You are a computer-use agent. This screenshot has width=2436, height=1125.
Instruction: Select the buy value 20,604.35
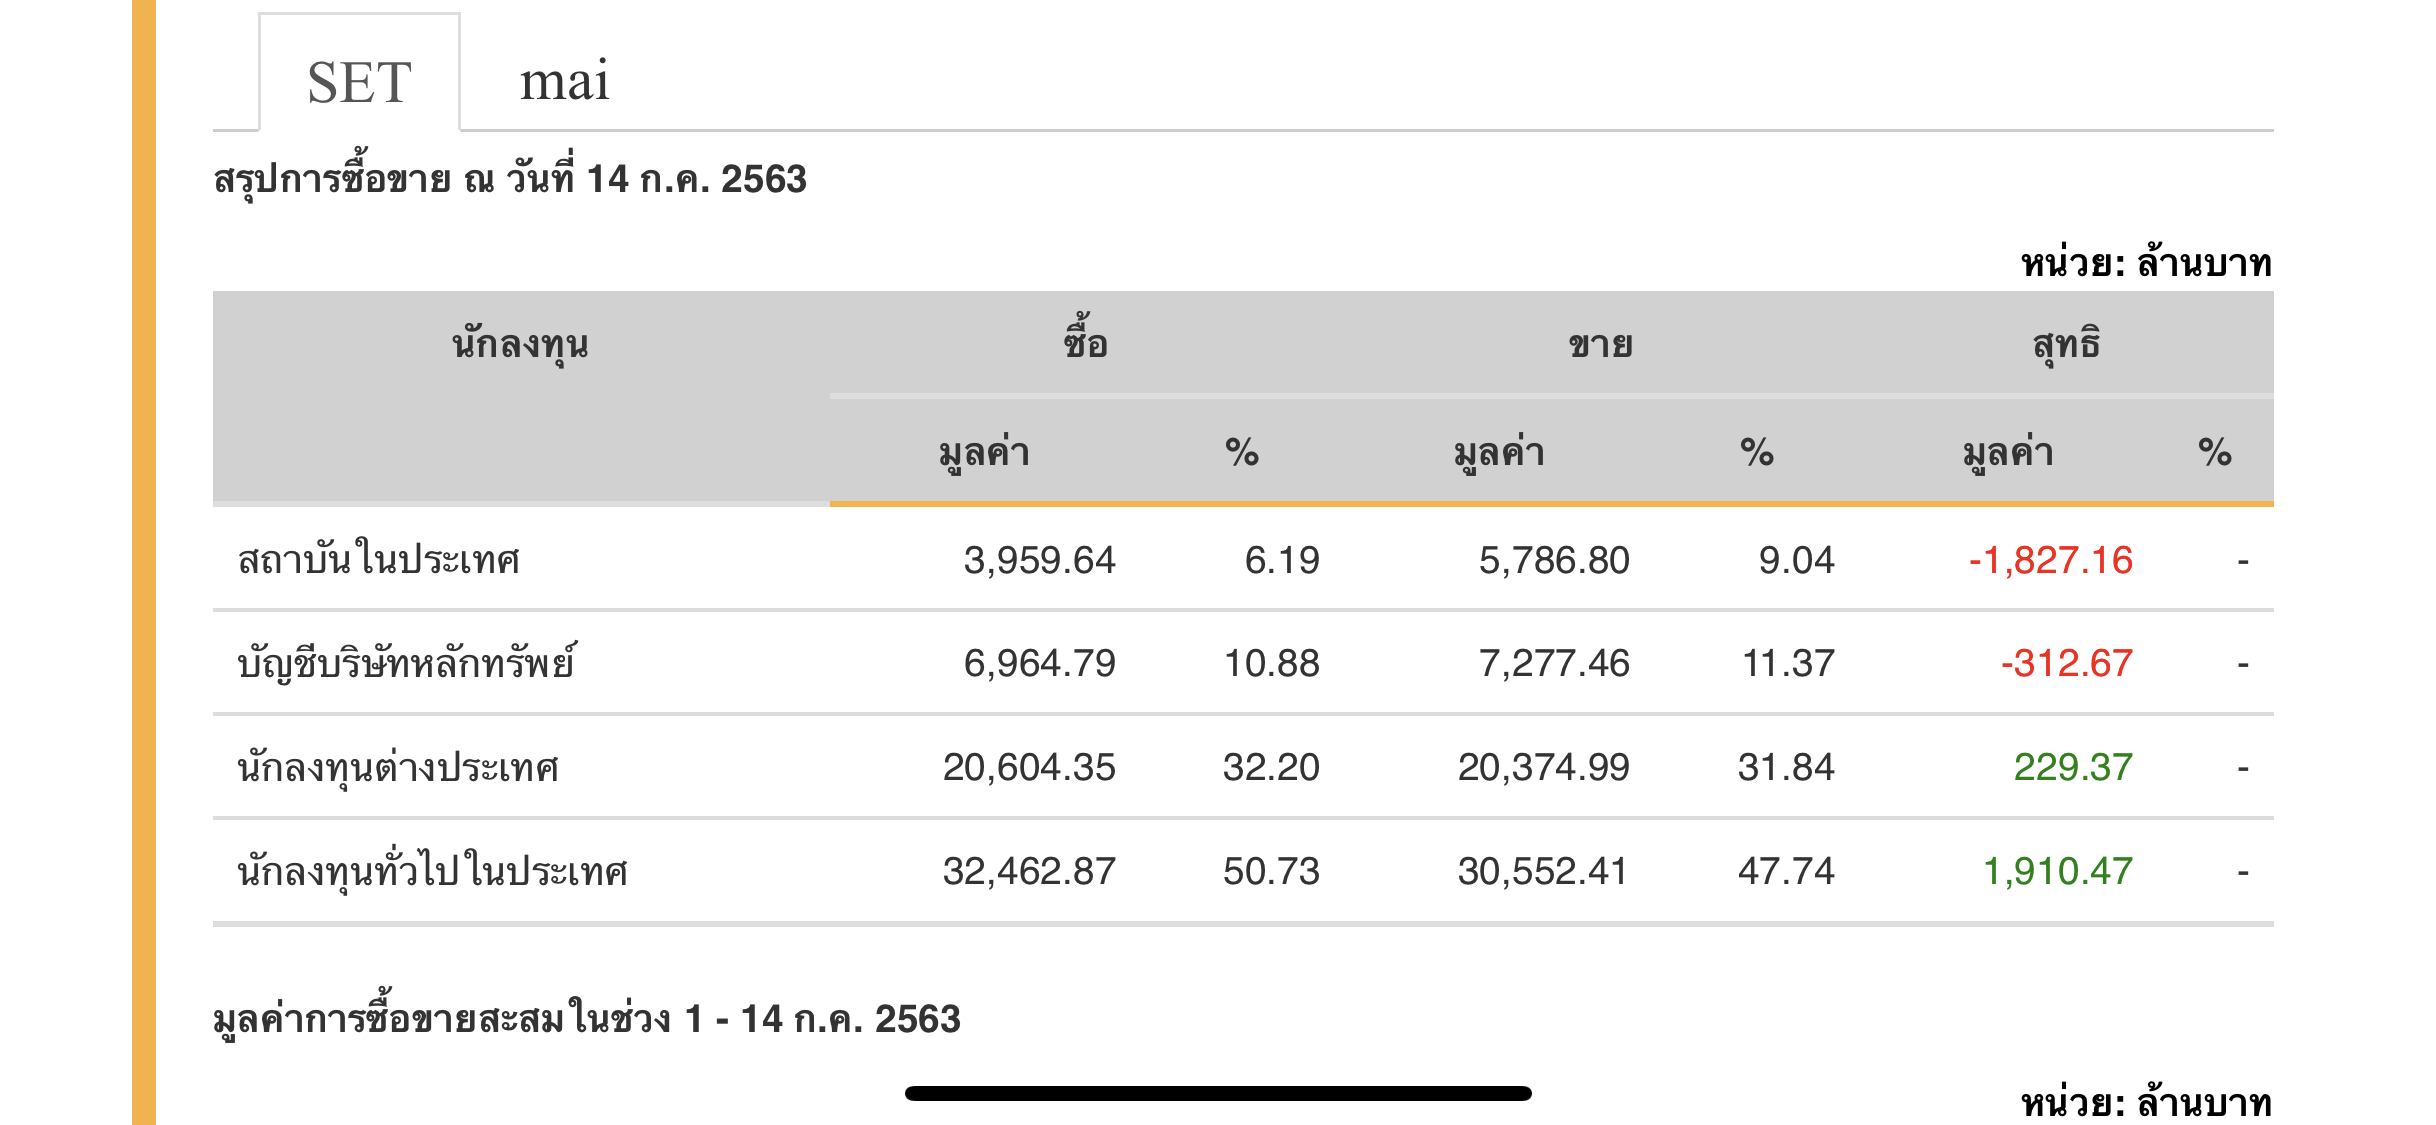tap(1028, 768)
